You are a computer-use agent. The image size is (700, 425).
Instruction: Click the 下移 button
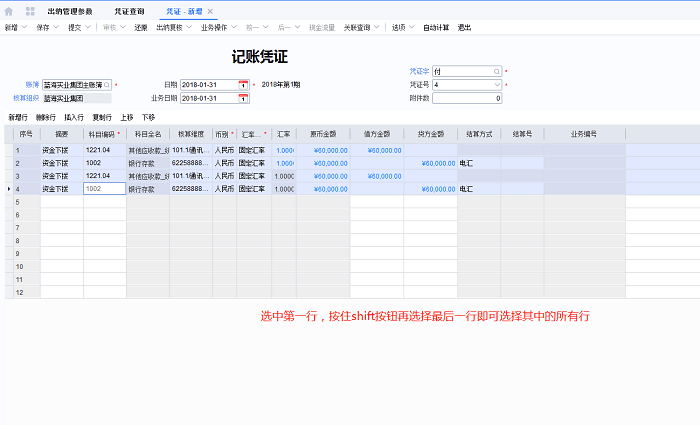pos(148,117)
